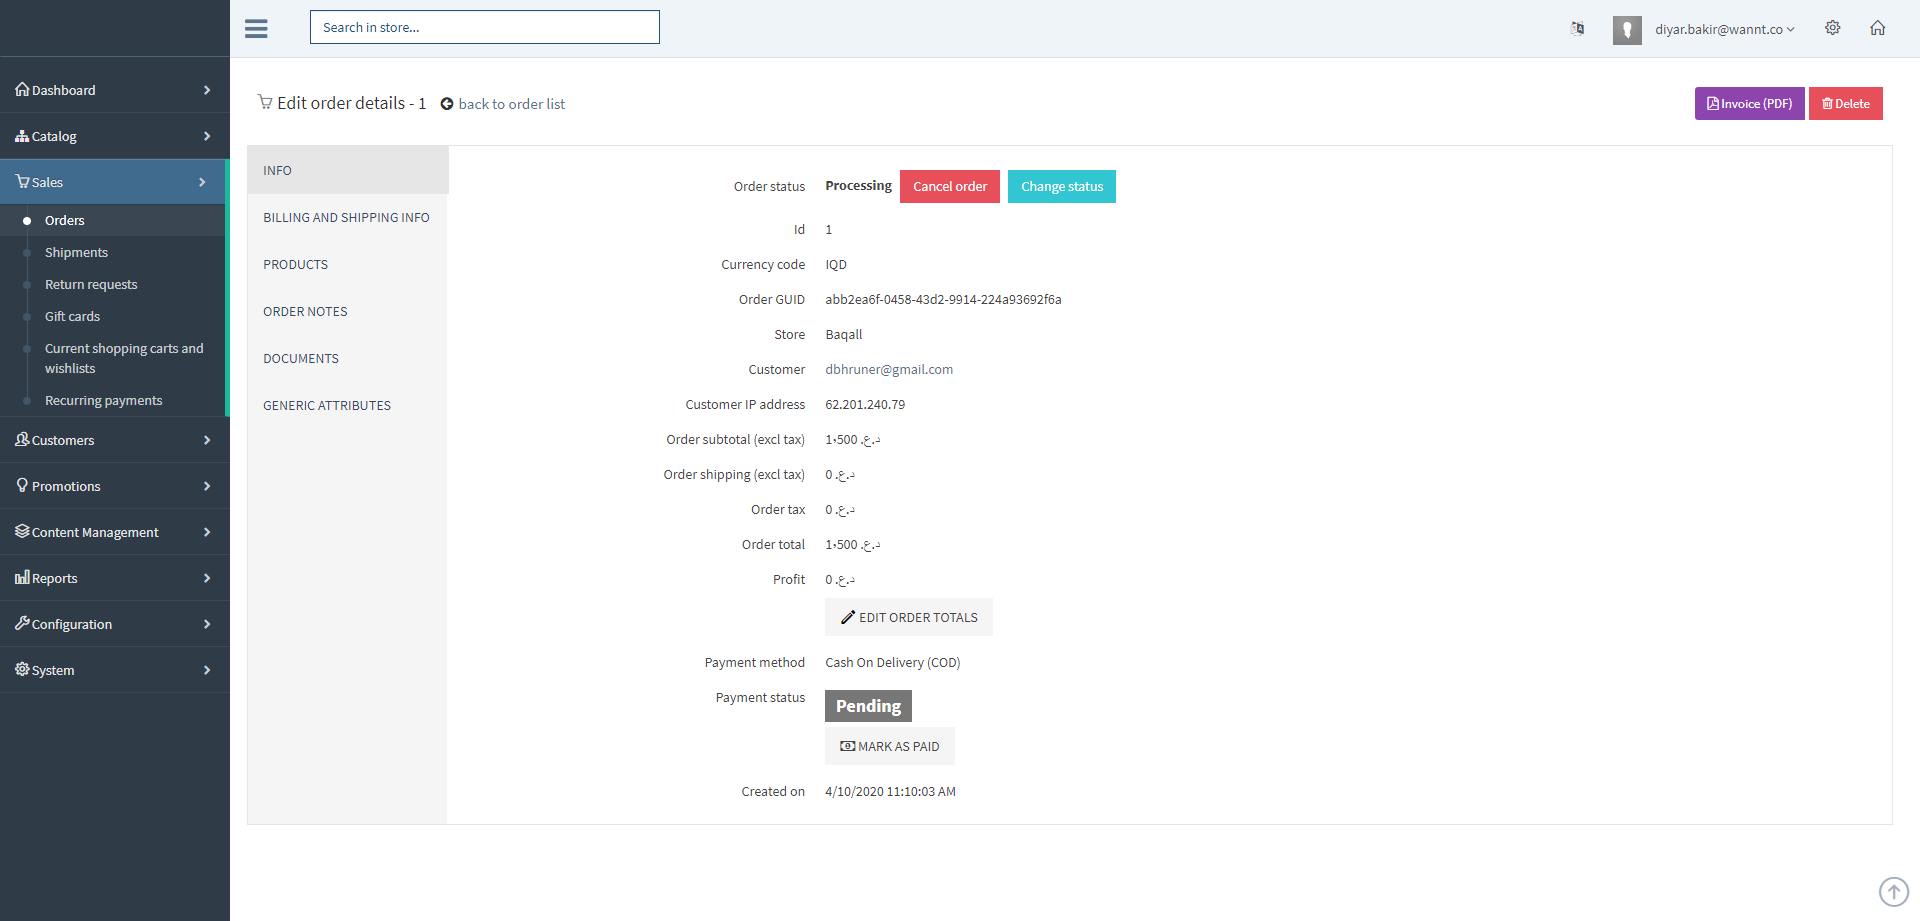This screenshot has height=921, width=1920.
Task: Open the settings gear icon in header
Action: 1832,28
